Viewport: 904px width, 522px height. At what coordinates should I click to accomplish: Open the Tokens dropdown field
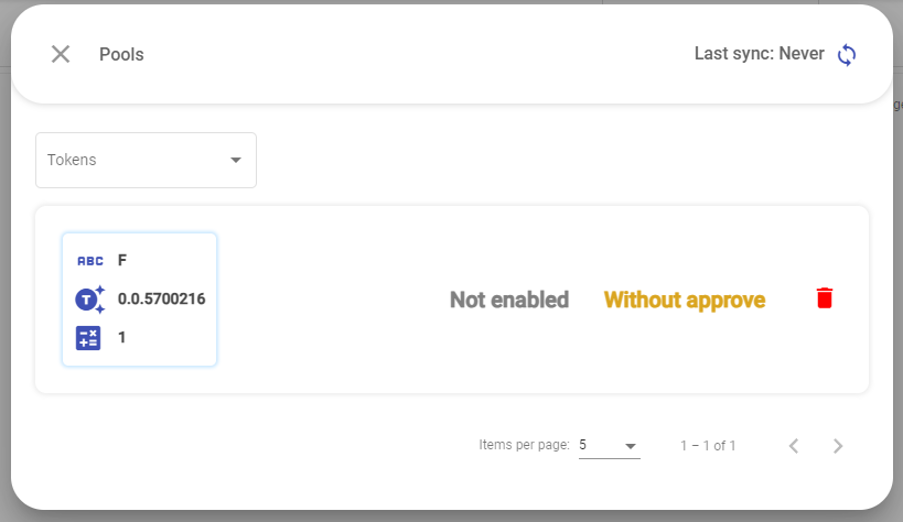click(135, 160)
